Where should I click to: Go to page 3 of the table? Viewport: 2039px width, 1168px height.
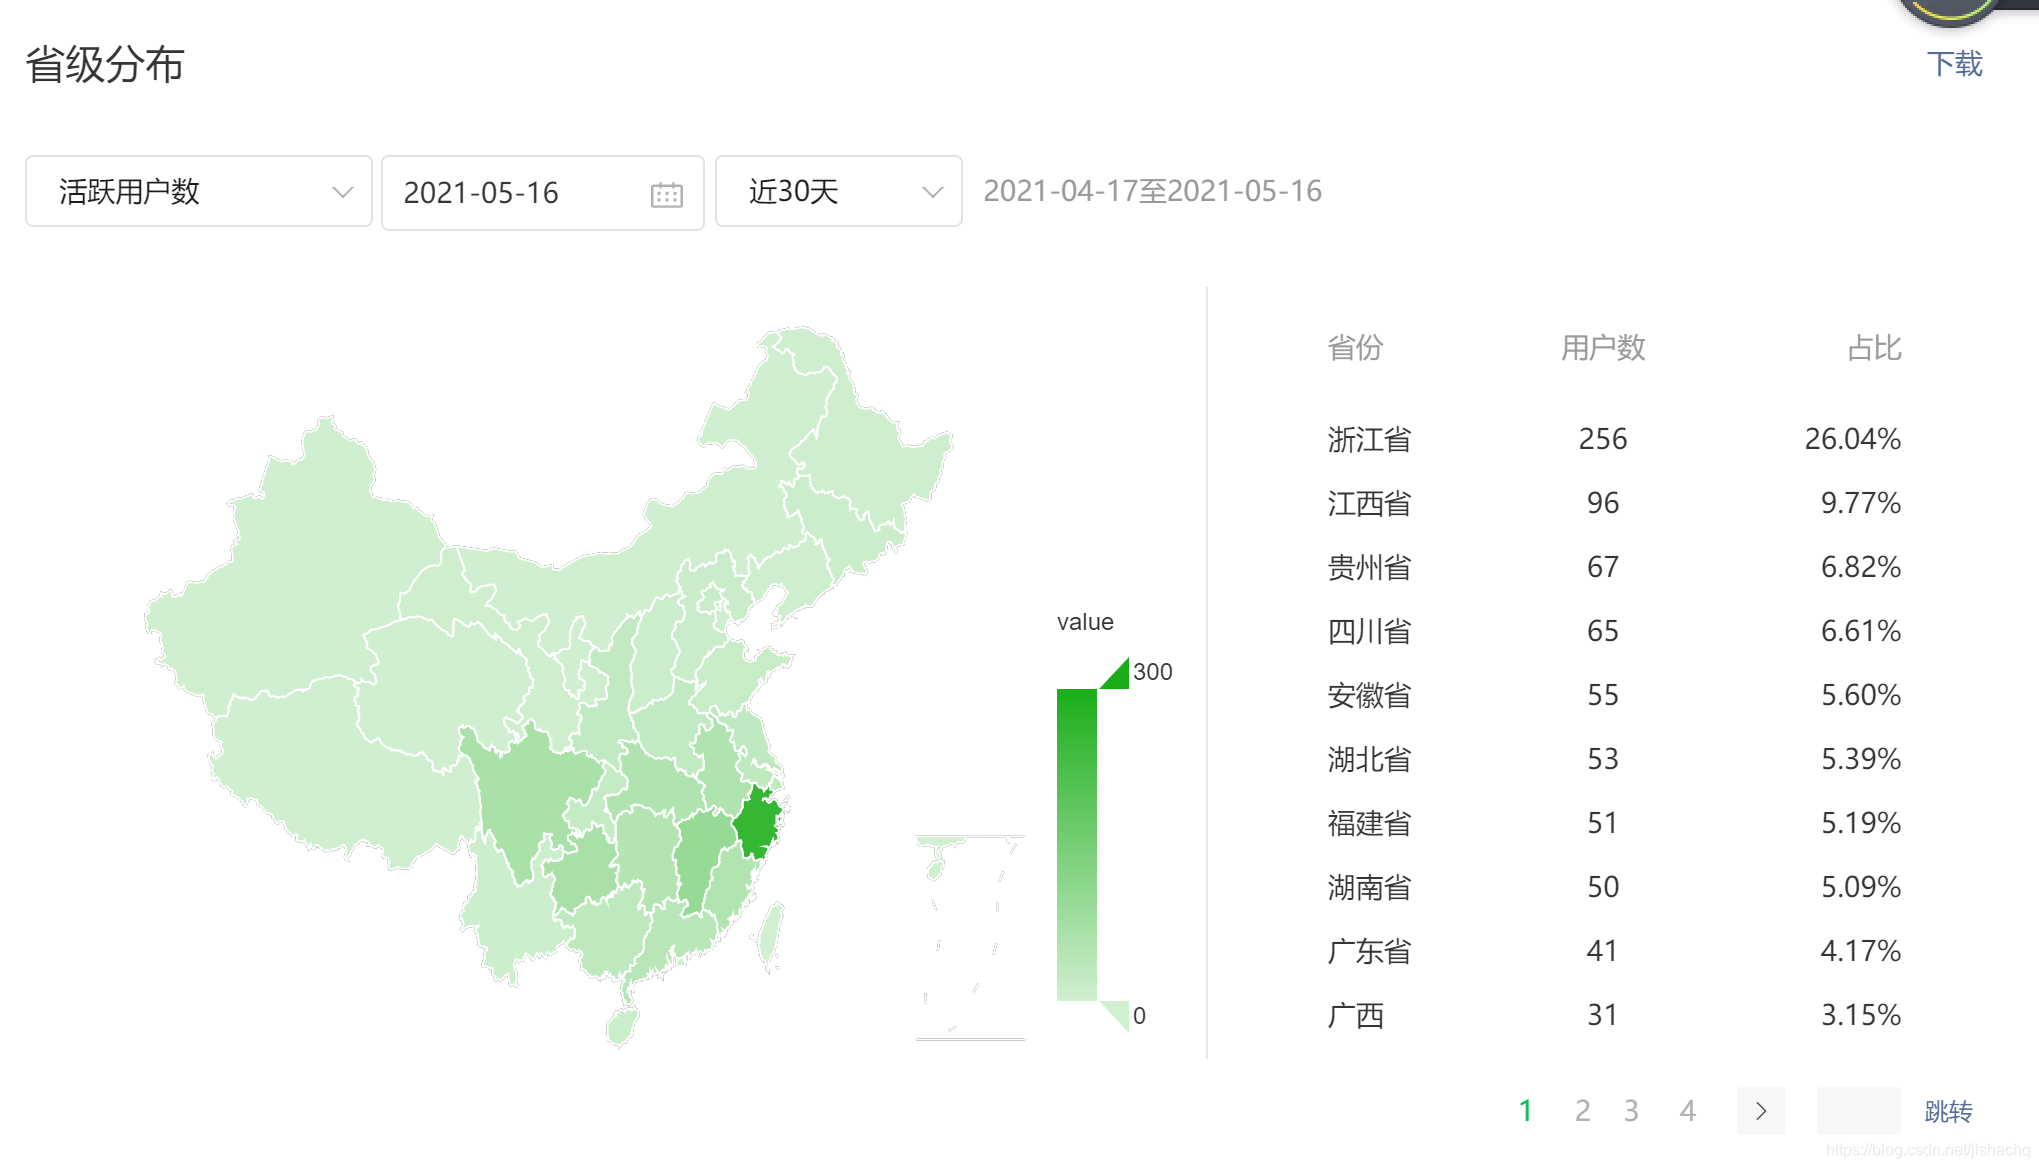point(1631,1111)
